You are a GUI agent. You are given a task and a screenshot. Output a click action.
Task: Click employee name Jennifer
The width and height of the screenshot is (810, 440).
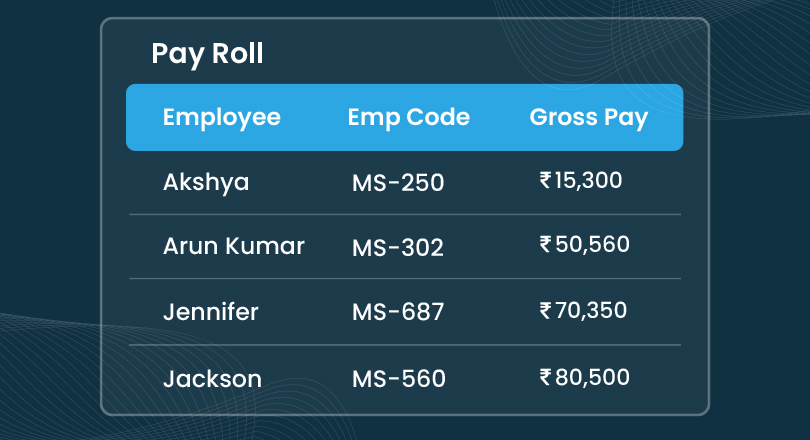[x=210, y=312]
